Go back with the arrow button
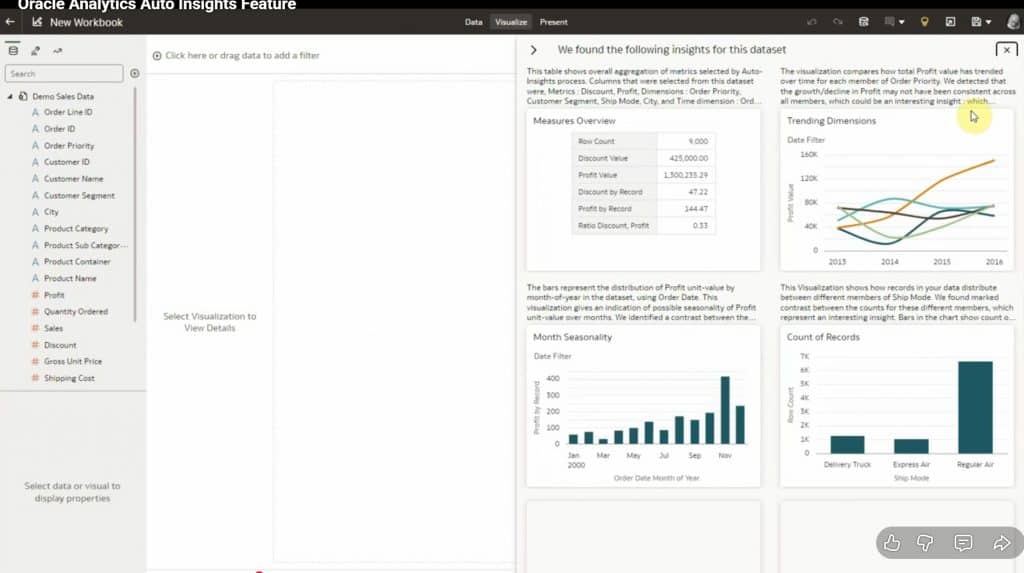 point(10,22)
